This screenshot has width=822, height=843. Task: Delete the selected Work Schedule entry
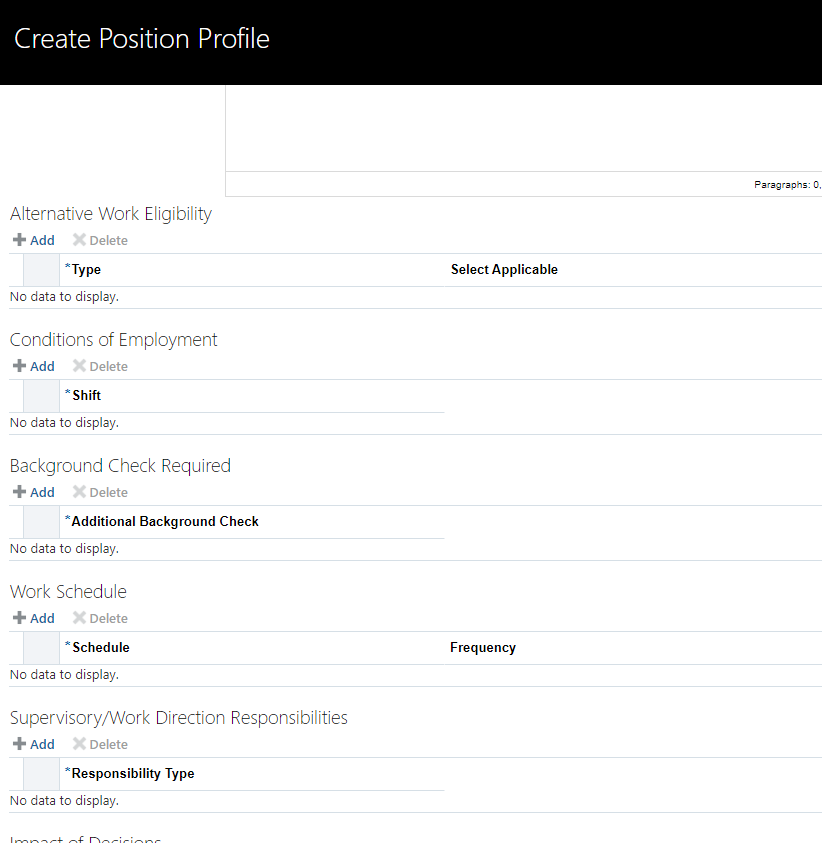[100, 618]
